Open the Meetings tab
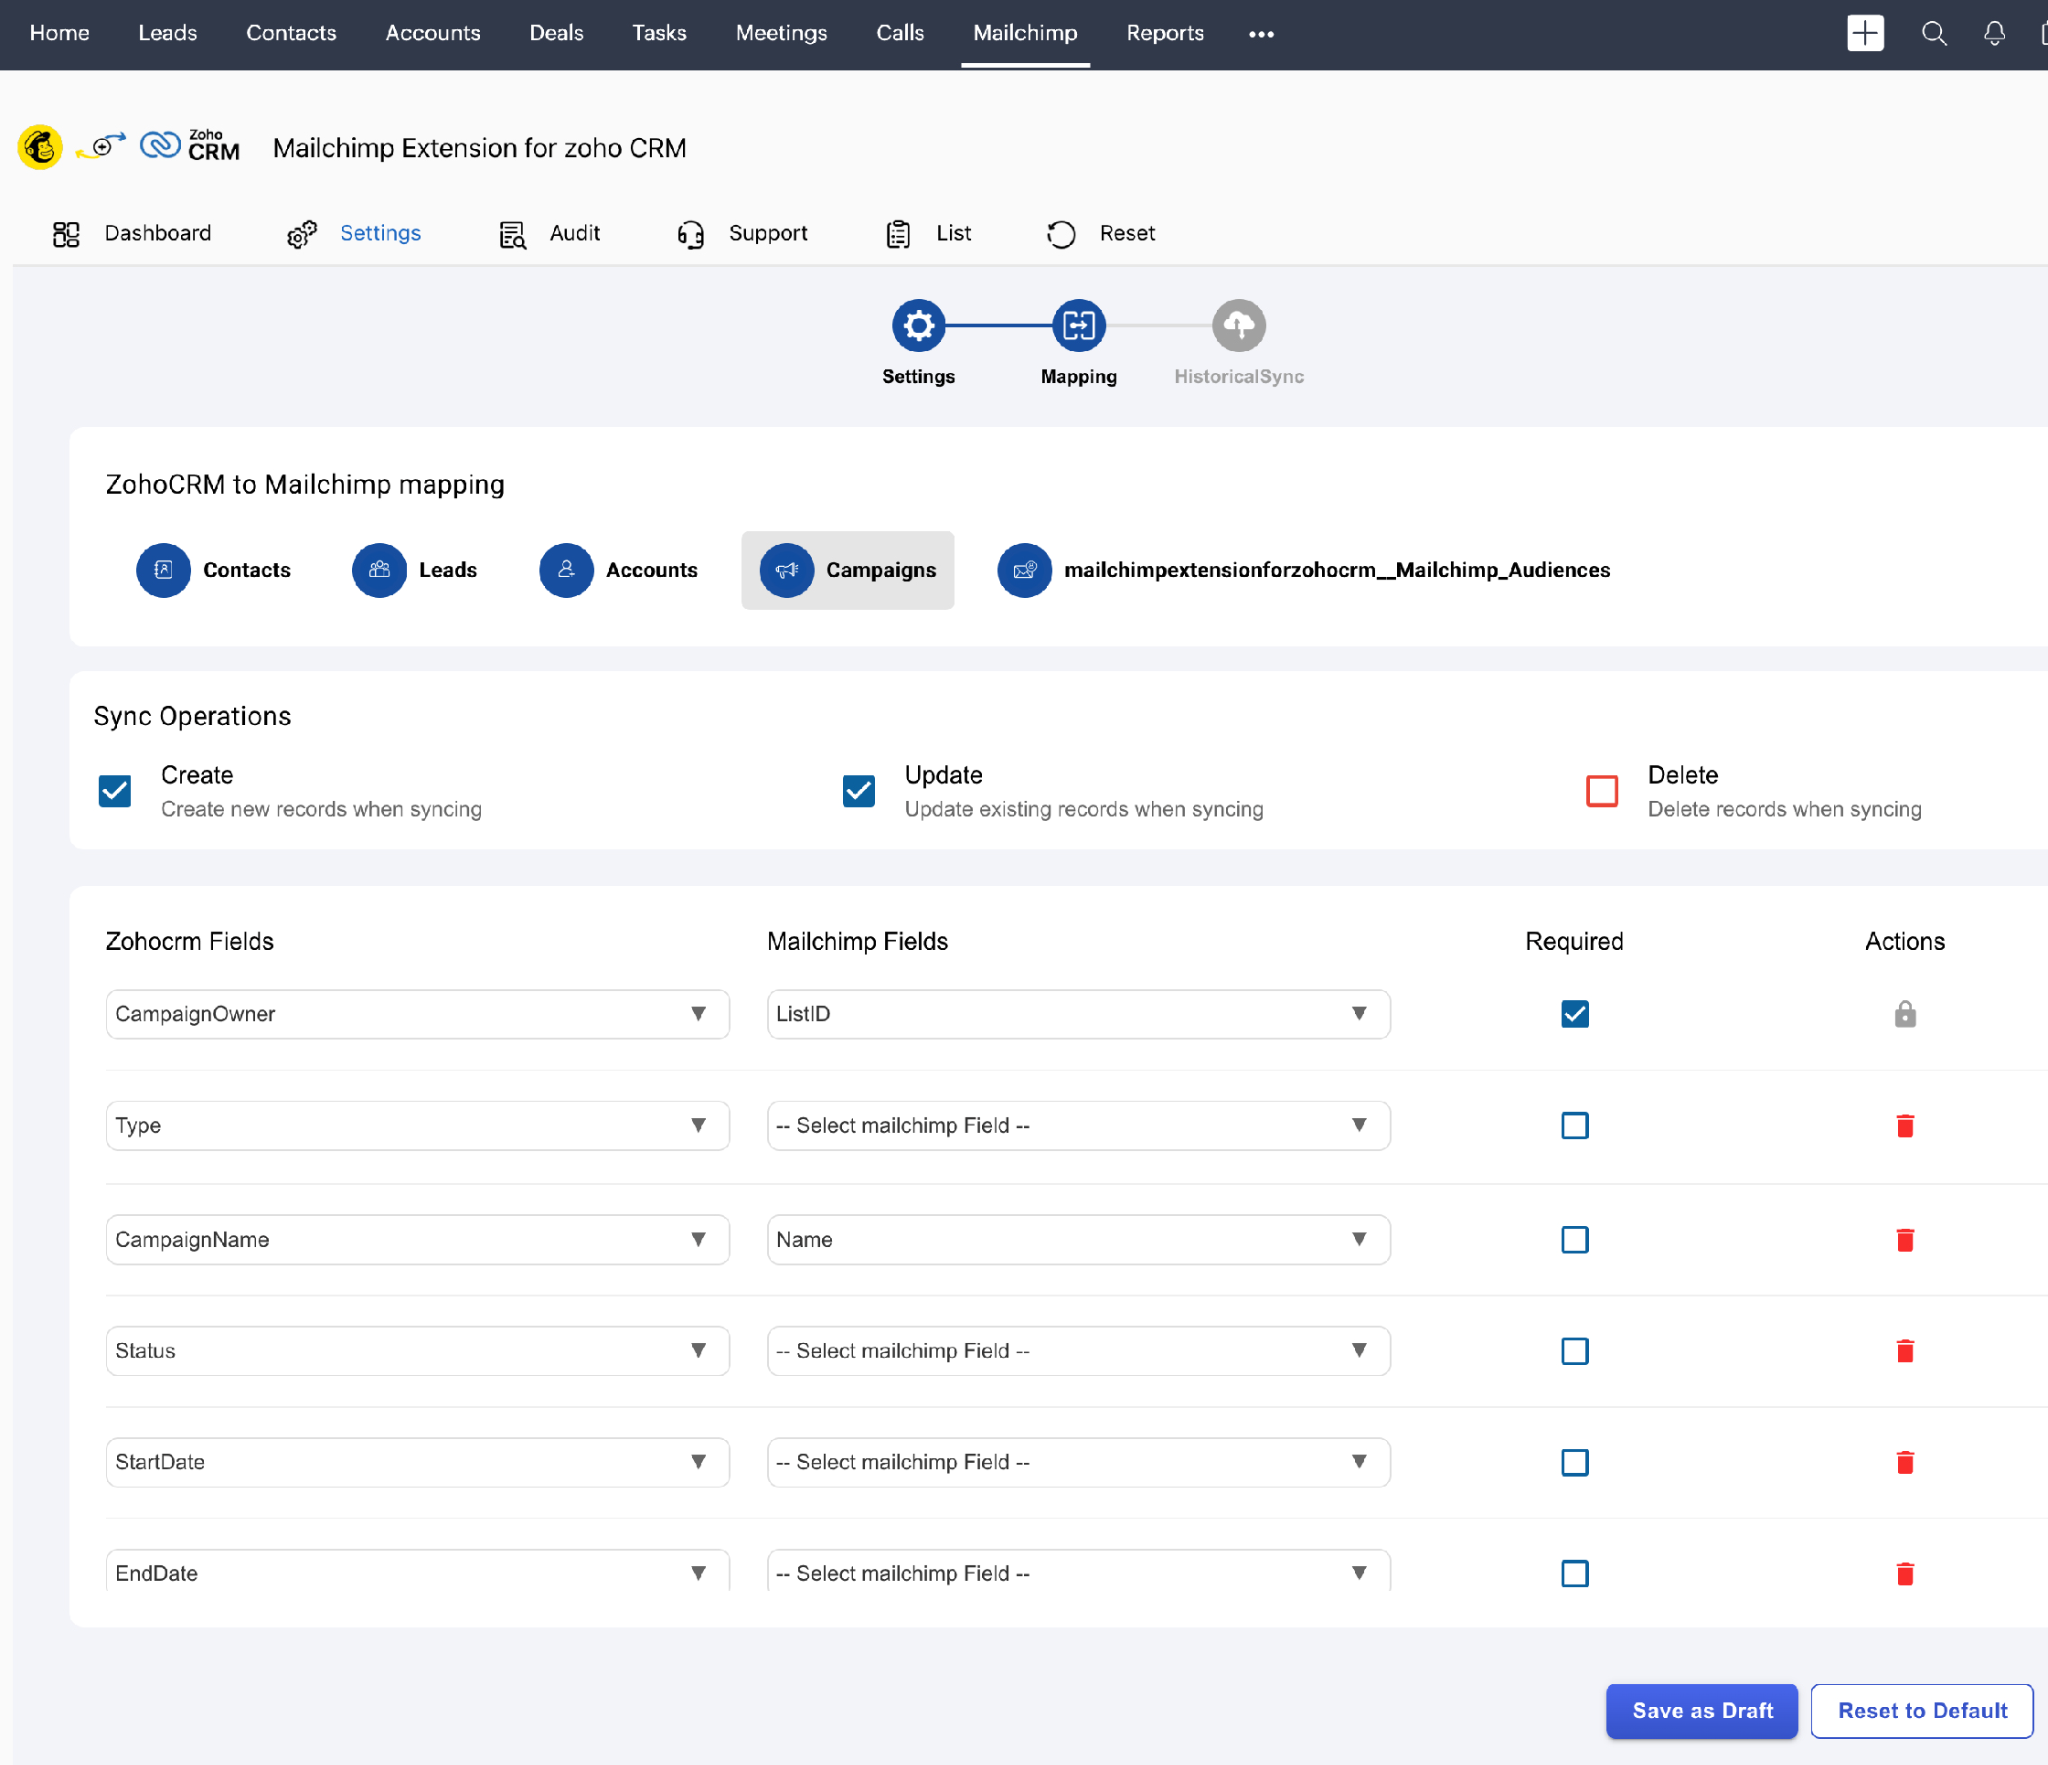 (x=781, y=33)
